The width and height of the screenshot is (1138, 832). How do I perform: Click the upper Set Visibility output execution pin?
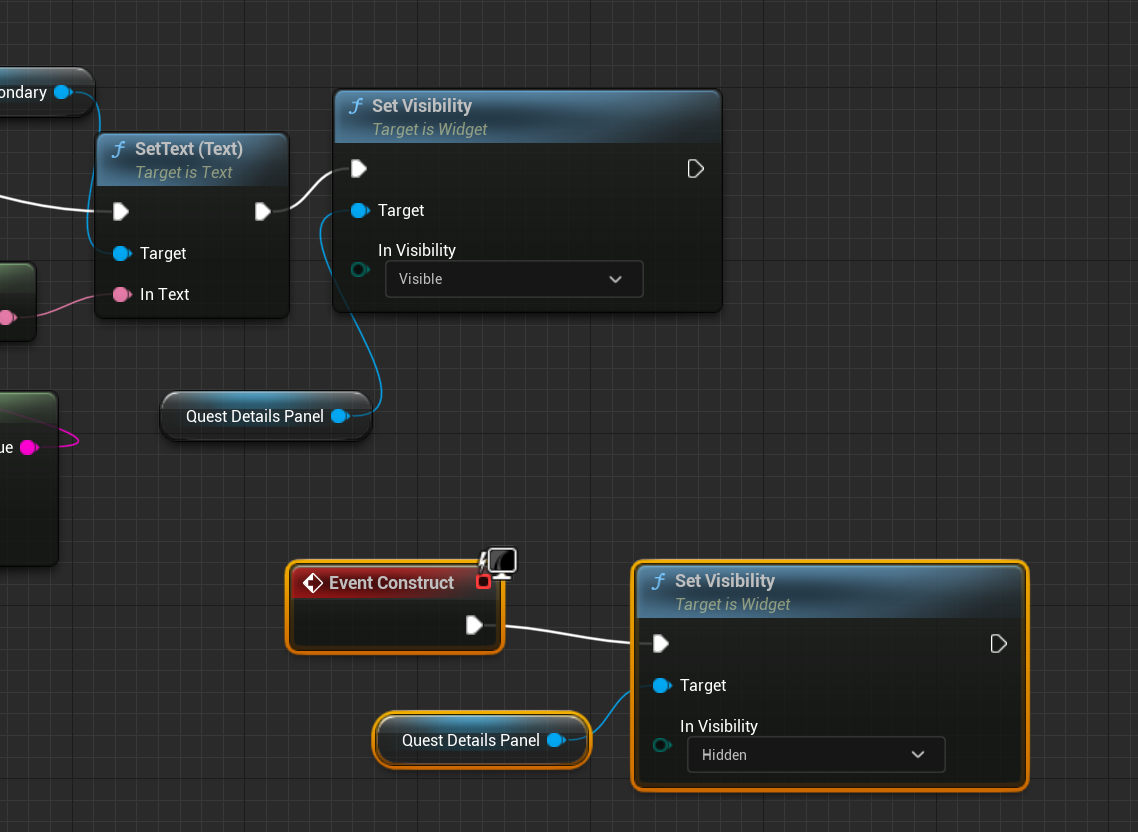696,168
